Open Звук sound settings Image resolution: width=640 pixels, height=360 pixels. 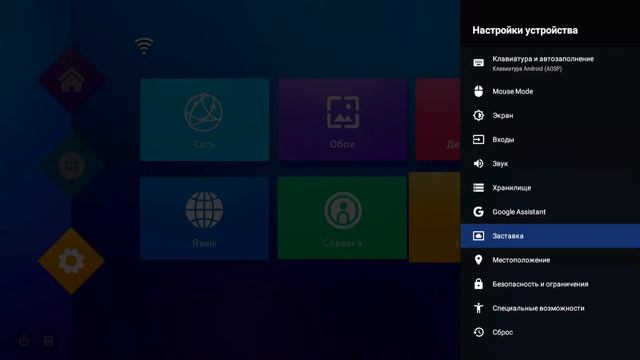550,164
